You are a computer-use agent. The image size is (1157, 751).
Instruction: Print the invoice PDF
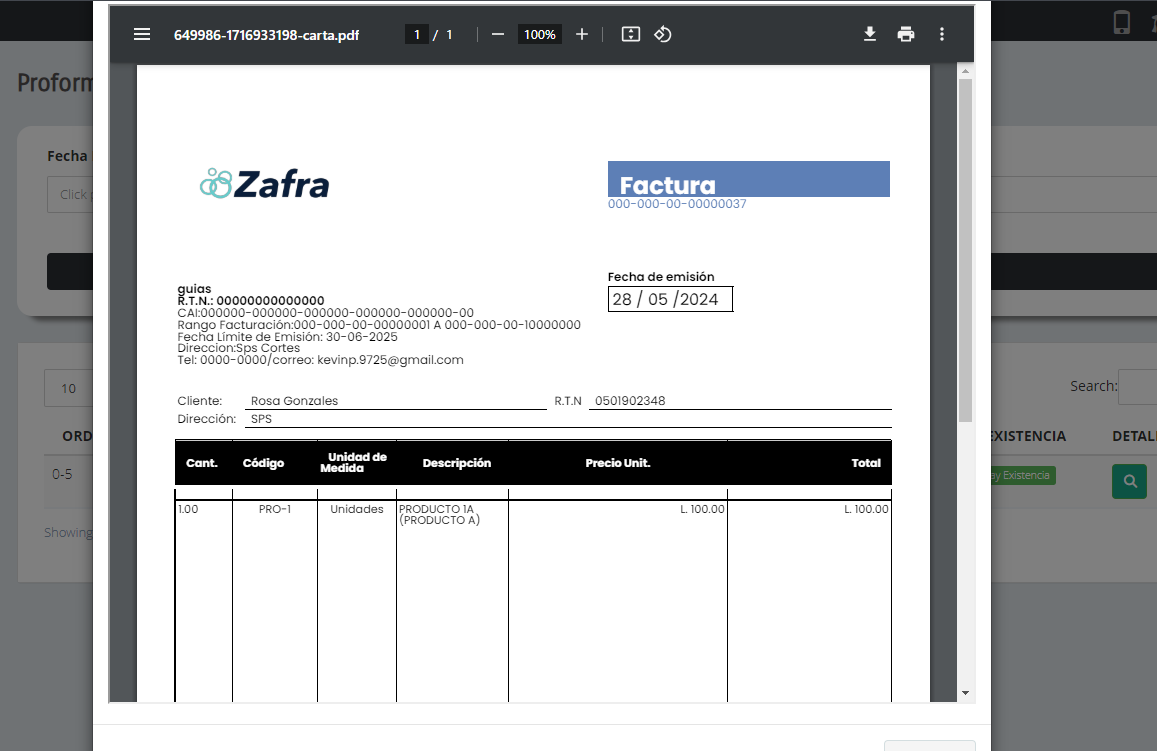click(905, 35)
